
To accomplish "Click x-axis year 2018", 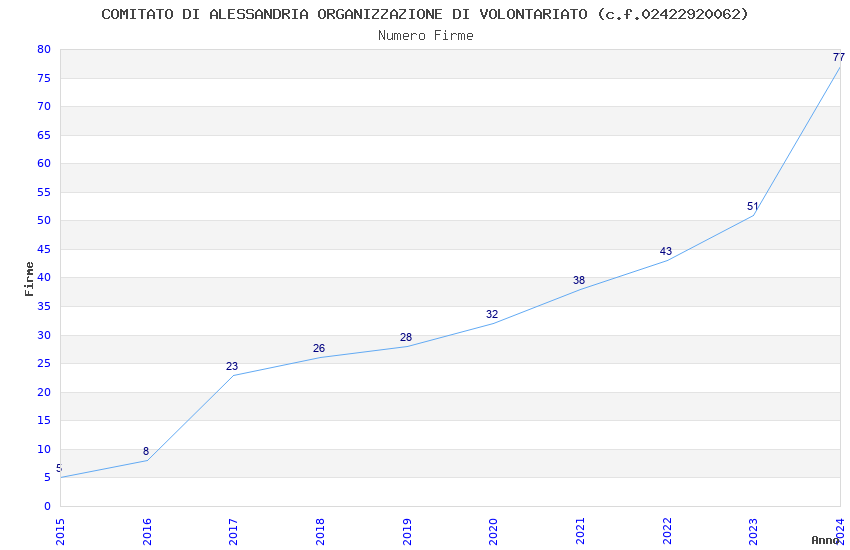I will pyautogui.click(x=320, y=531).
